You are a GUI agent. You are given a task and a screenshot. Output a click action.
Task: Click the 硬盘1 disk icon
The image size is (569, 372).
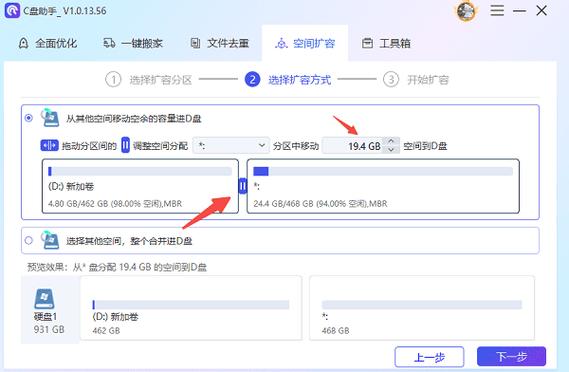click(45, 299)
